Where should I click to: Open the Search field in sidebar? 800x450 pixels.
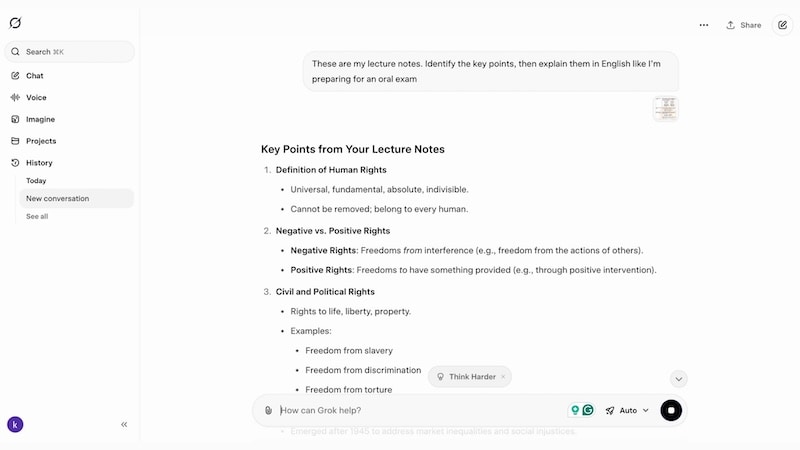pos(70,51)
